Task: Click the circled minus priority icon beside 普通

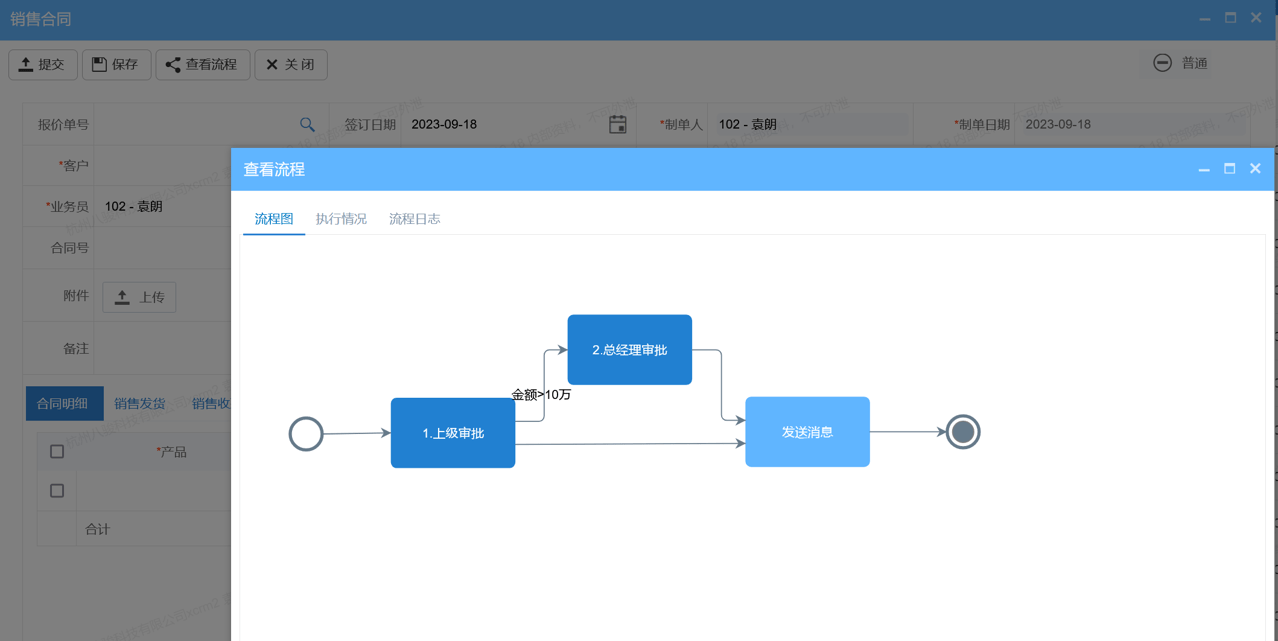Action: [x=1162, y=62]
